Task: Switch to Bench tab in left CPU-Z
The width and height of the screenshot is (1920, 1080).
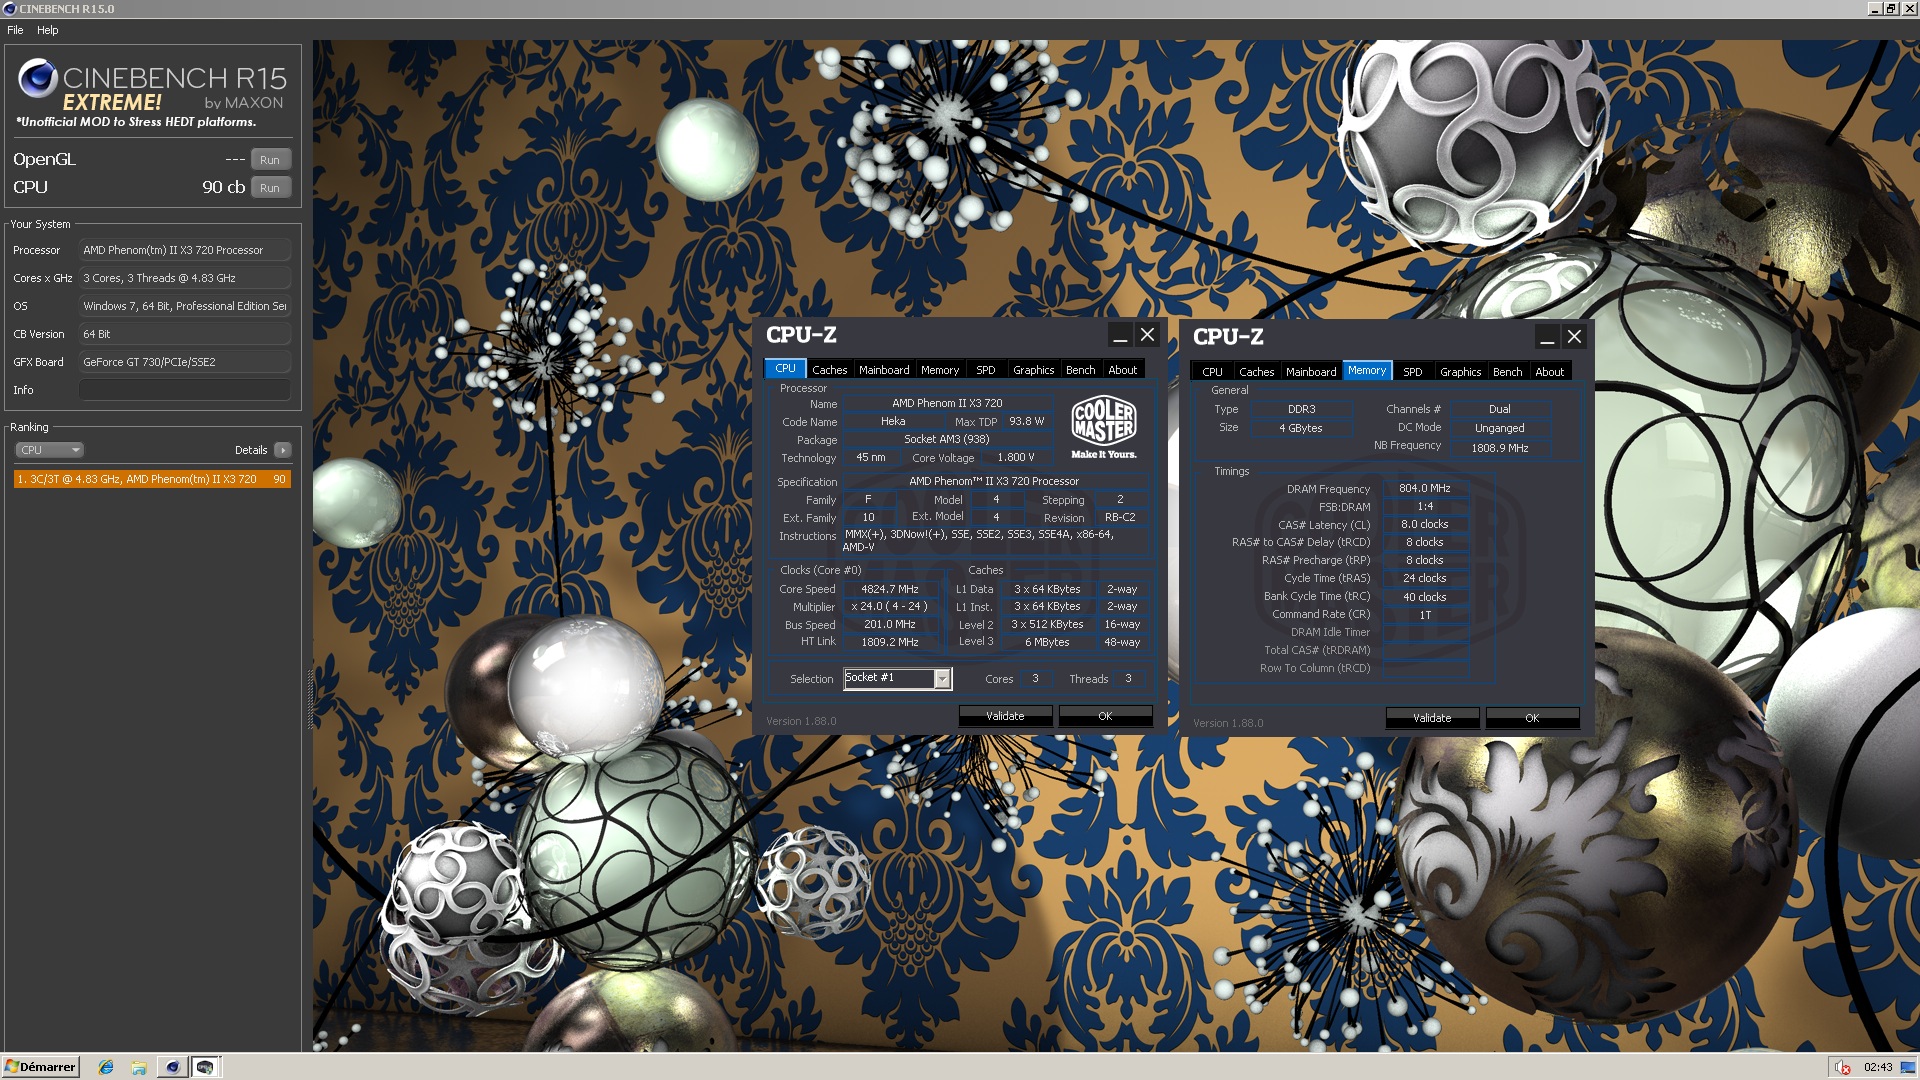Action: pos(1081,370)
